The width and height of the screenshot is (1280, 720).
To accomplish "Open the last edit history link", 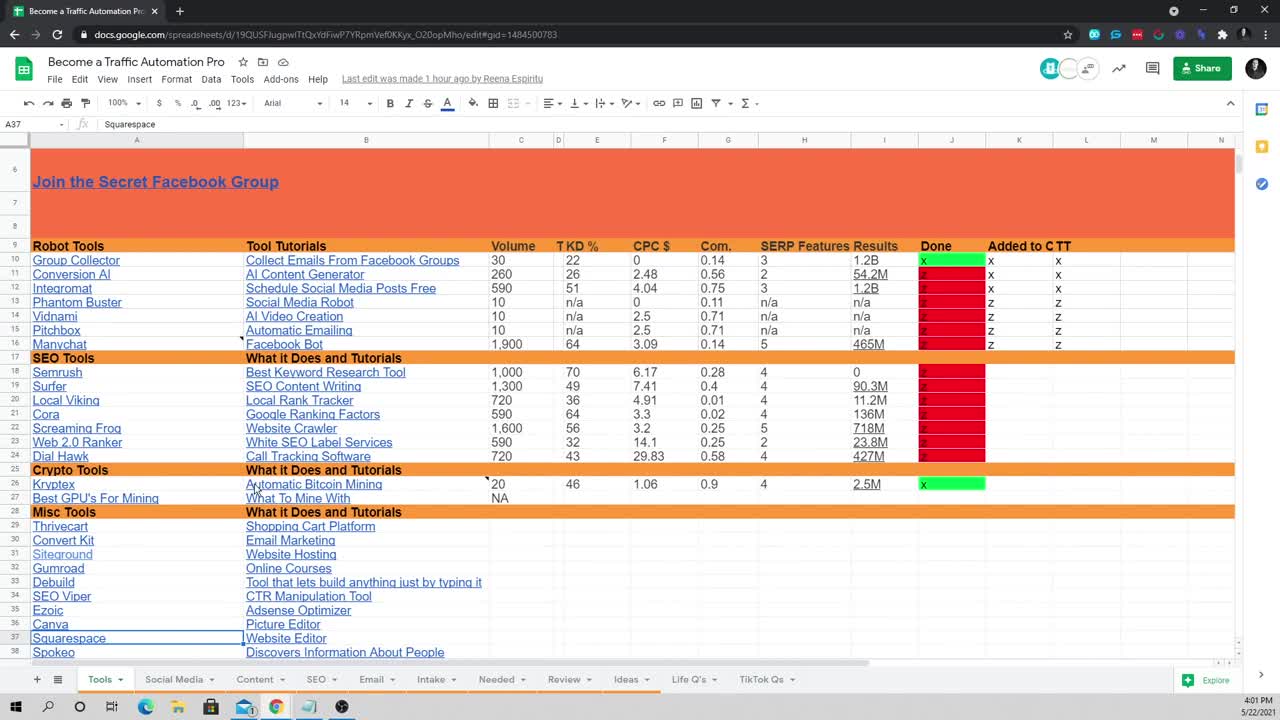I will pyautogui.click(x=442, y=79).
